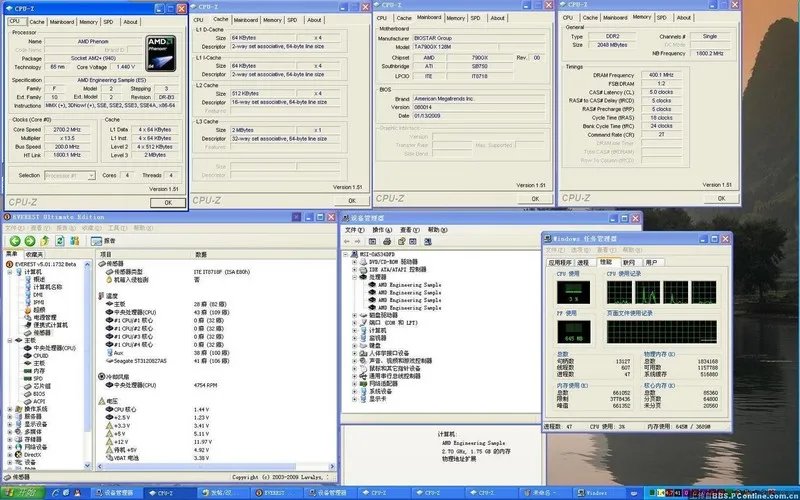The width and height of the screenshot is (800, 500).
Task: Click the 开始 Start button
Action: (23, 493)
